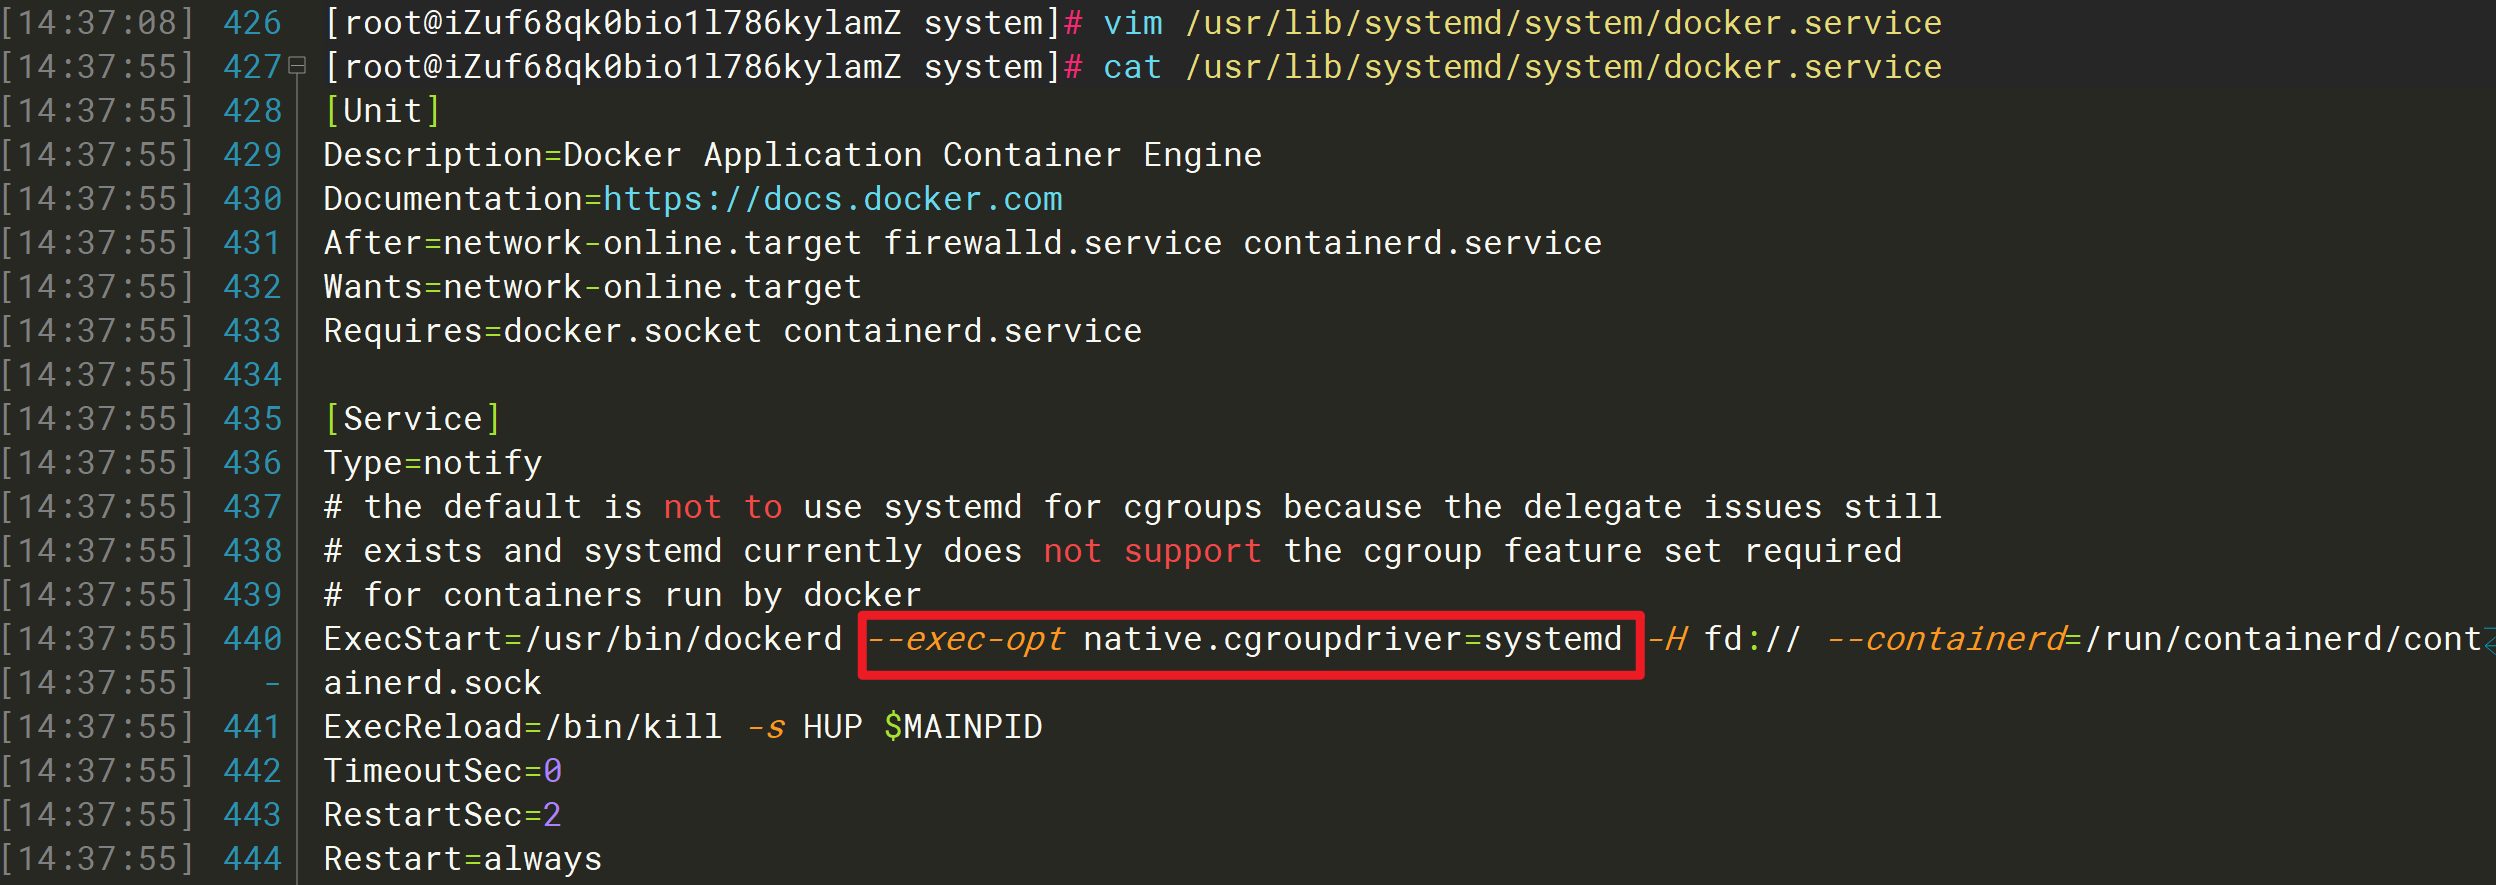Click the line-wrap indicator on line 440
Image resolution: width=2496 pixels, height=885 pixels.
click(2489, 641)
